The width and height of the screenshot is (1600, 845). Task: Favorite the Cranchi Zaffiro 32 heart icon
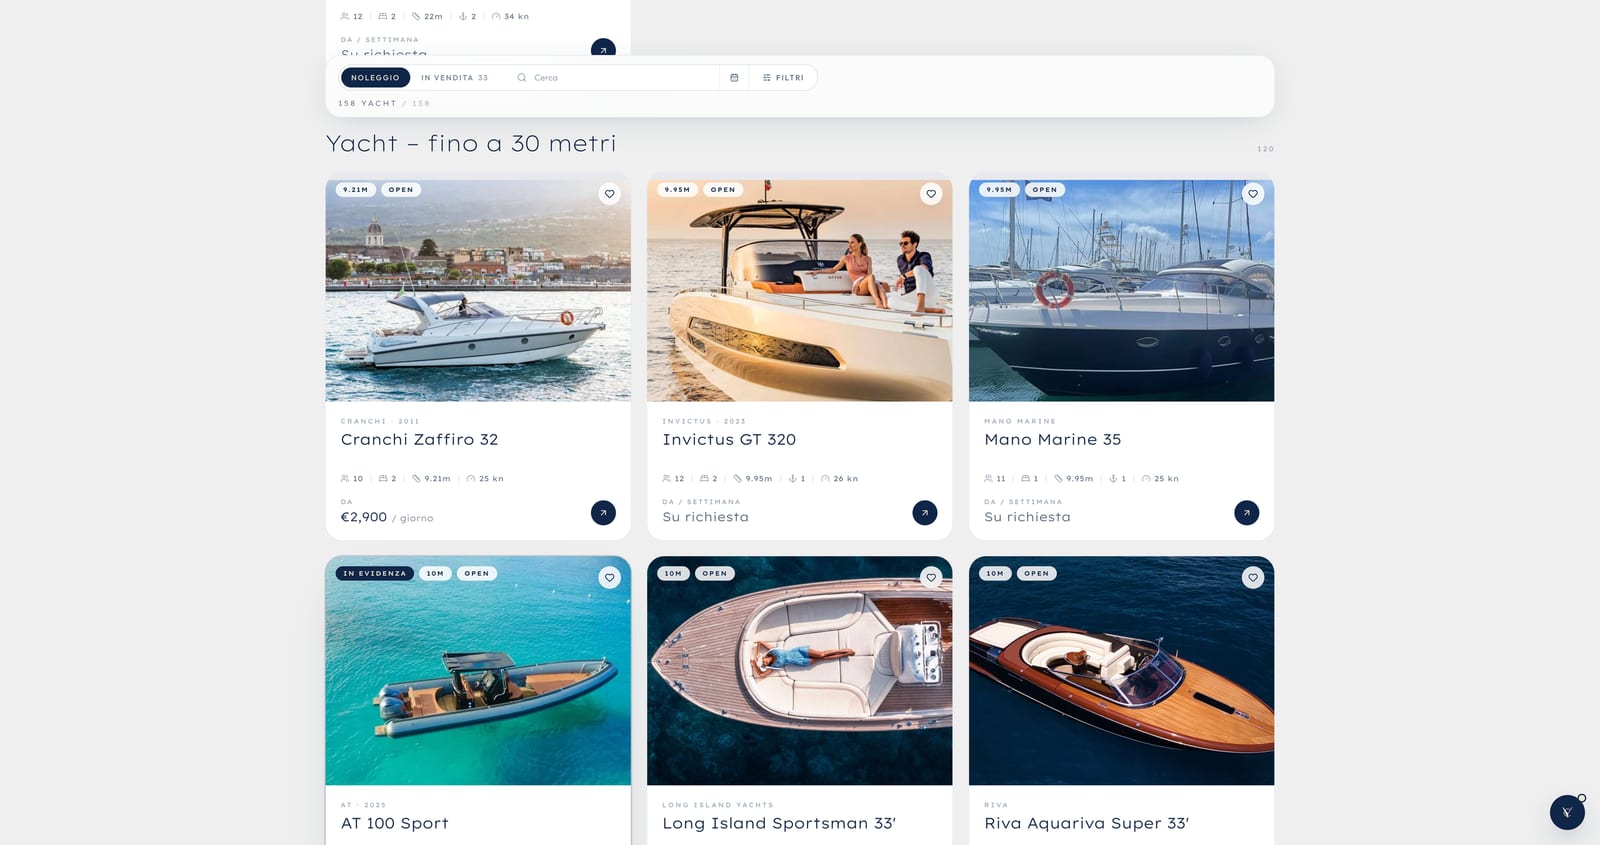click(x=609, y=194)
